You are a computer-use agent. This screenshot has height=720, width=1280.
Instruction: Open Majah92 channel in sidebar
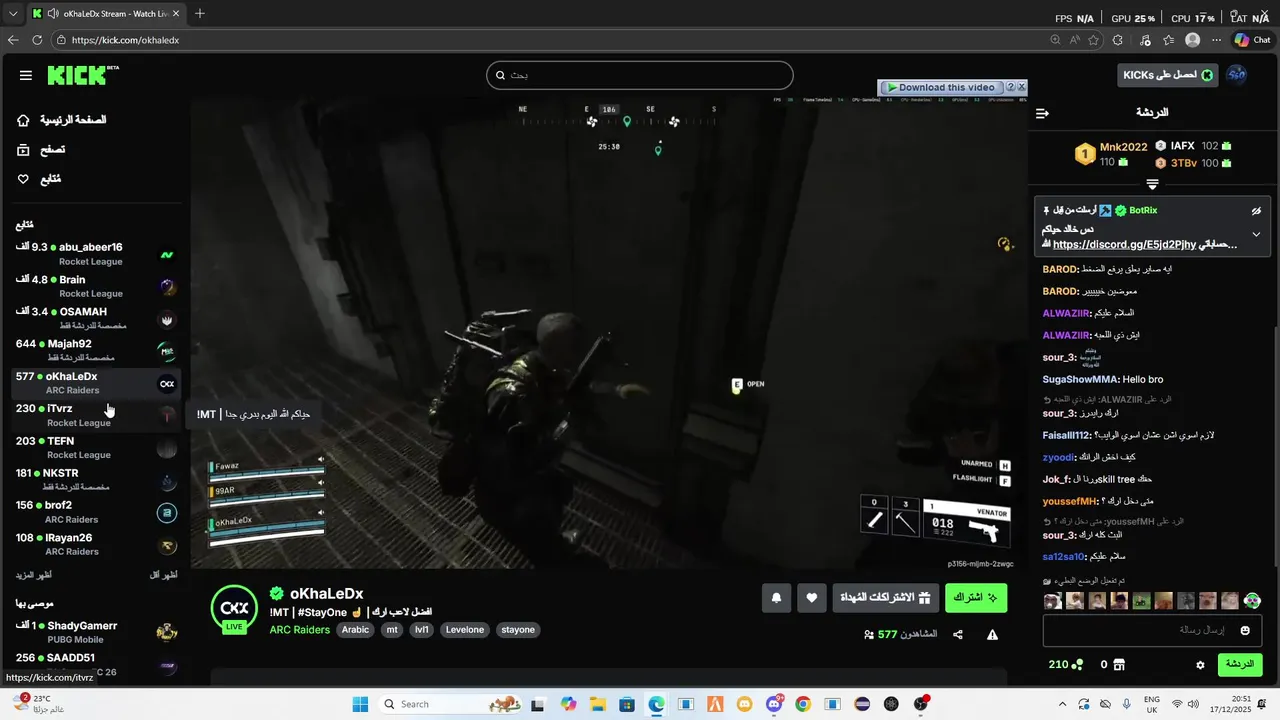tap(96, 350)
